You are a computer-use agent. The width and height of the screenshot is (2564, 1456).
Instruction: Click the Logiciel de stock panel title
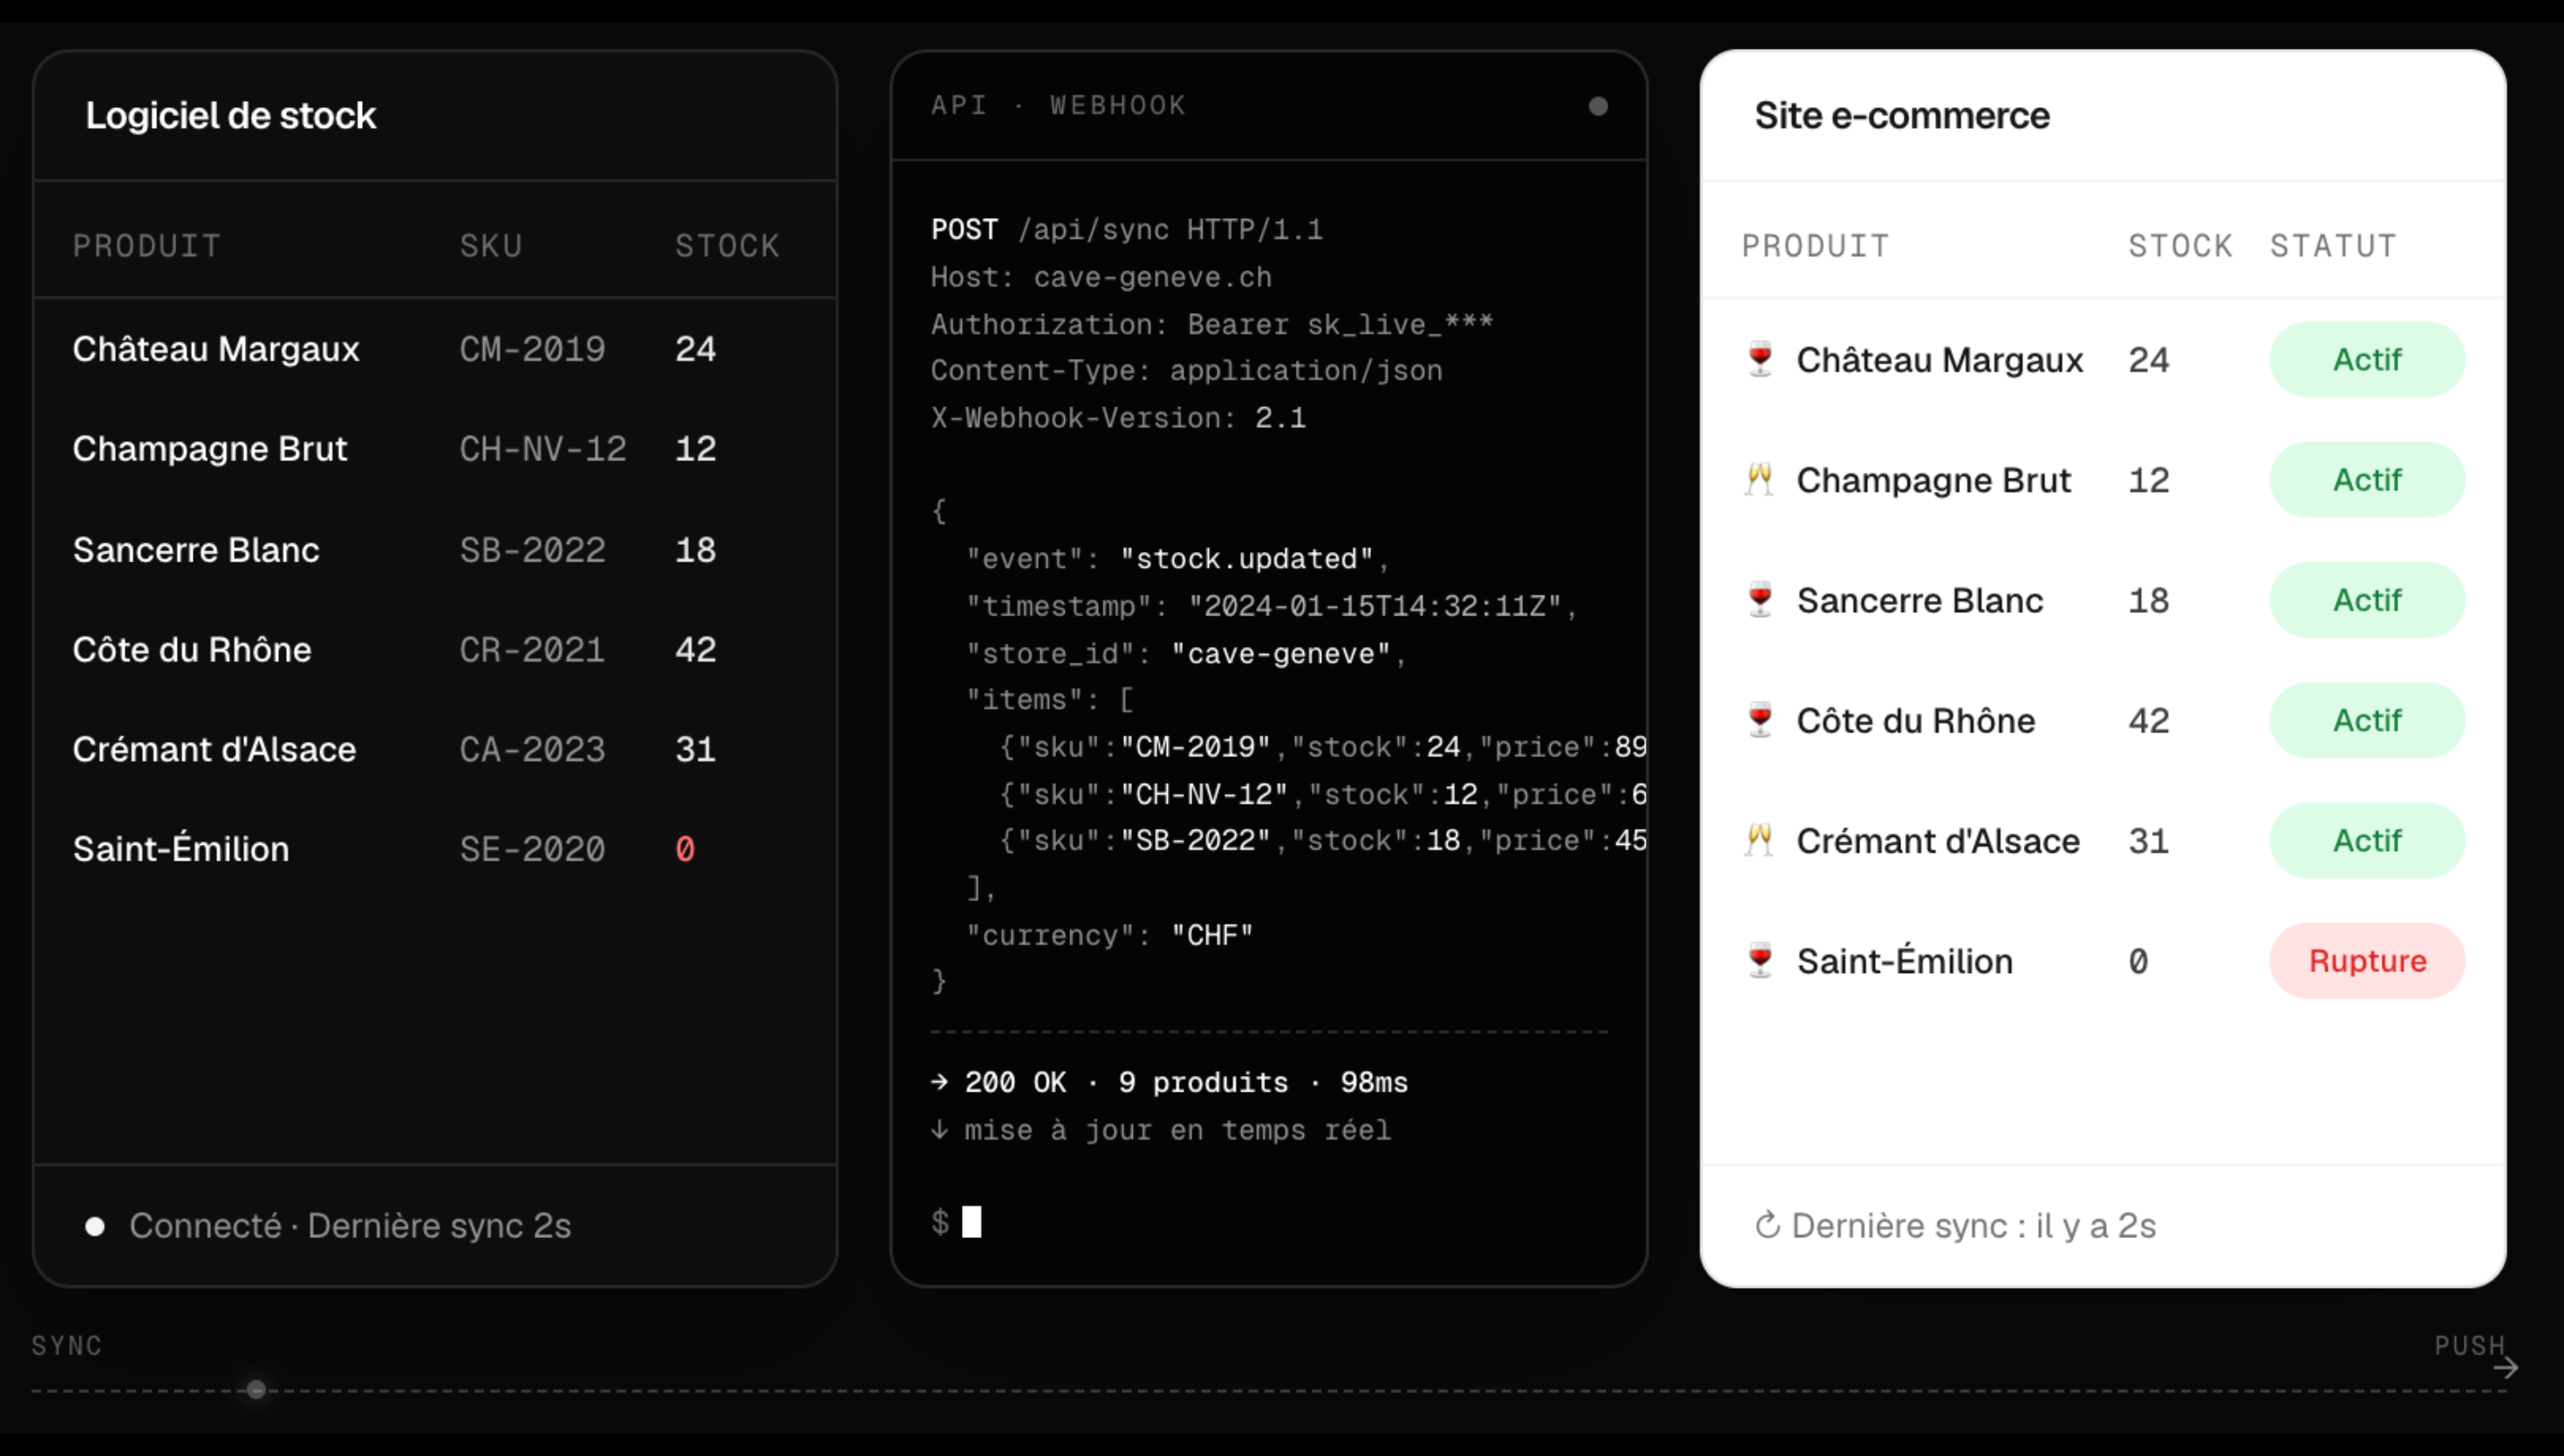pyautogui.click(x=230, y=115)
